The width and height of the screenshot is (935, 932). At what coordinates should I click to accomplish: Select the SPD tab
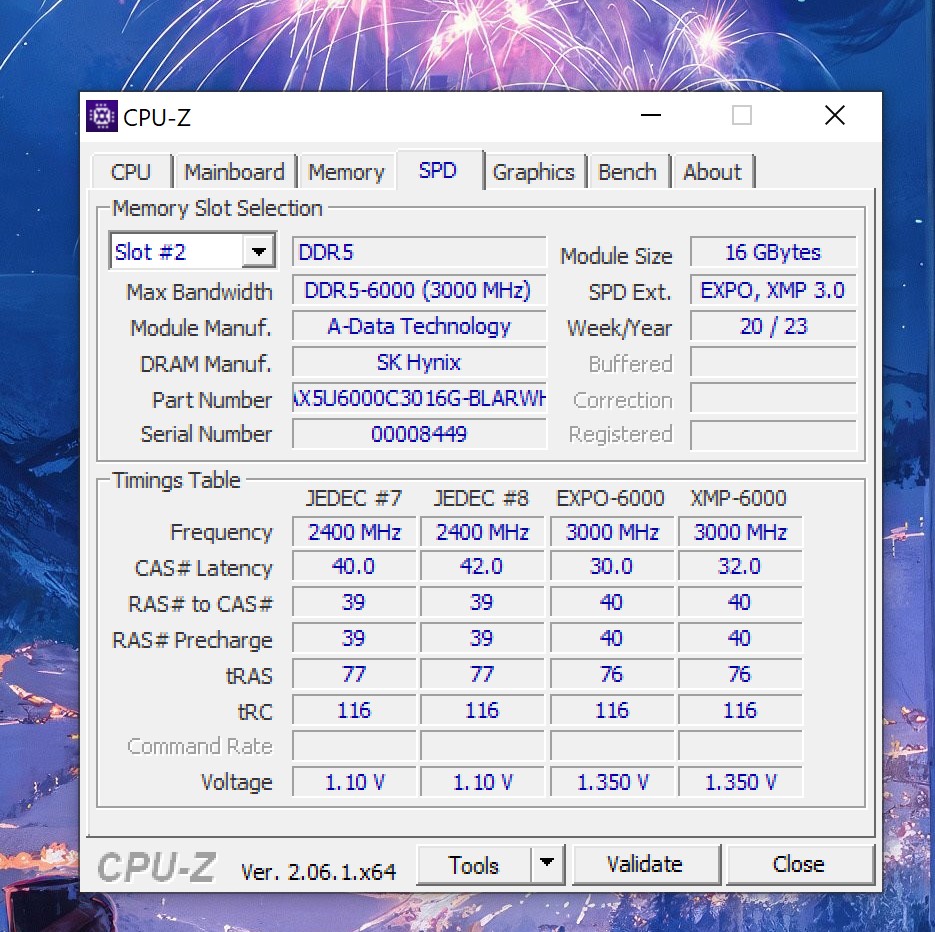[438, 170]
